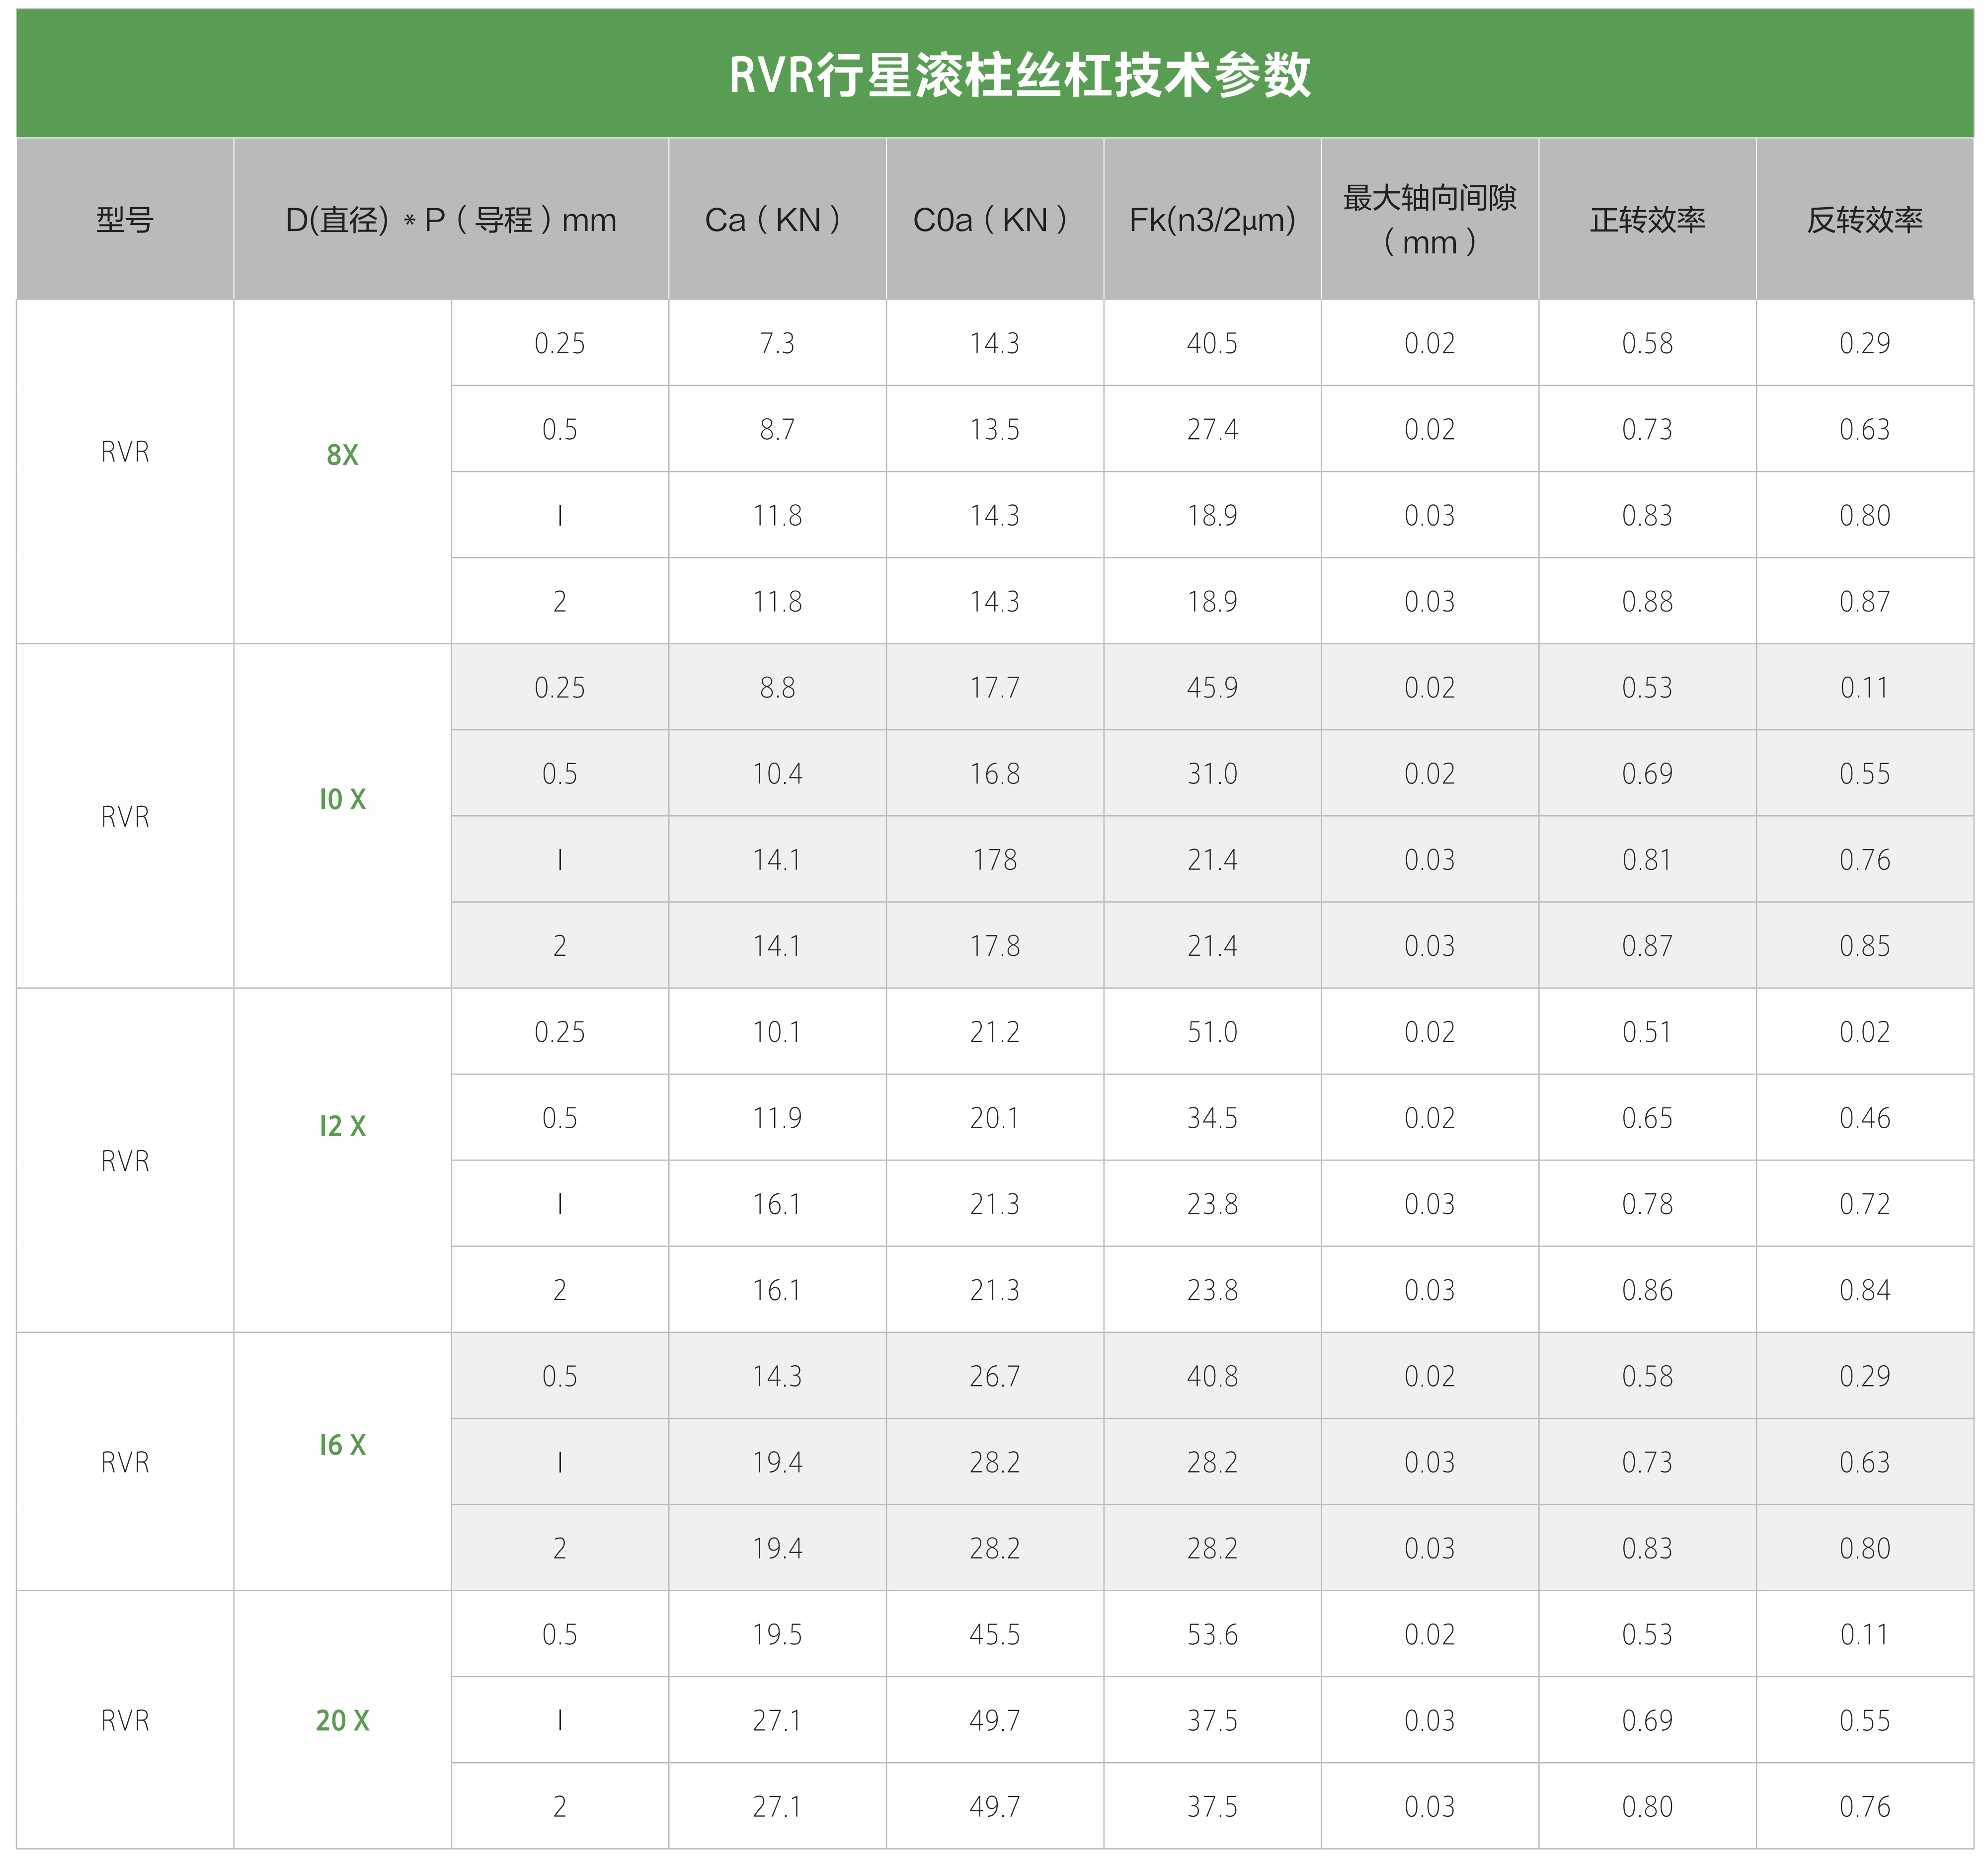Click the C0a value 26.7 cell
The width and height of the screenshot is (1988, 1864).
[994, 1376]
